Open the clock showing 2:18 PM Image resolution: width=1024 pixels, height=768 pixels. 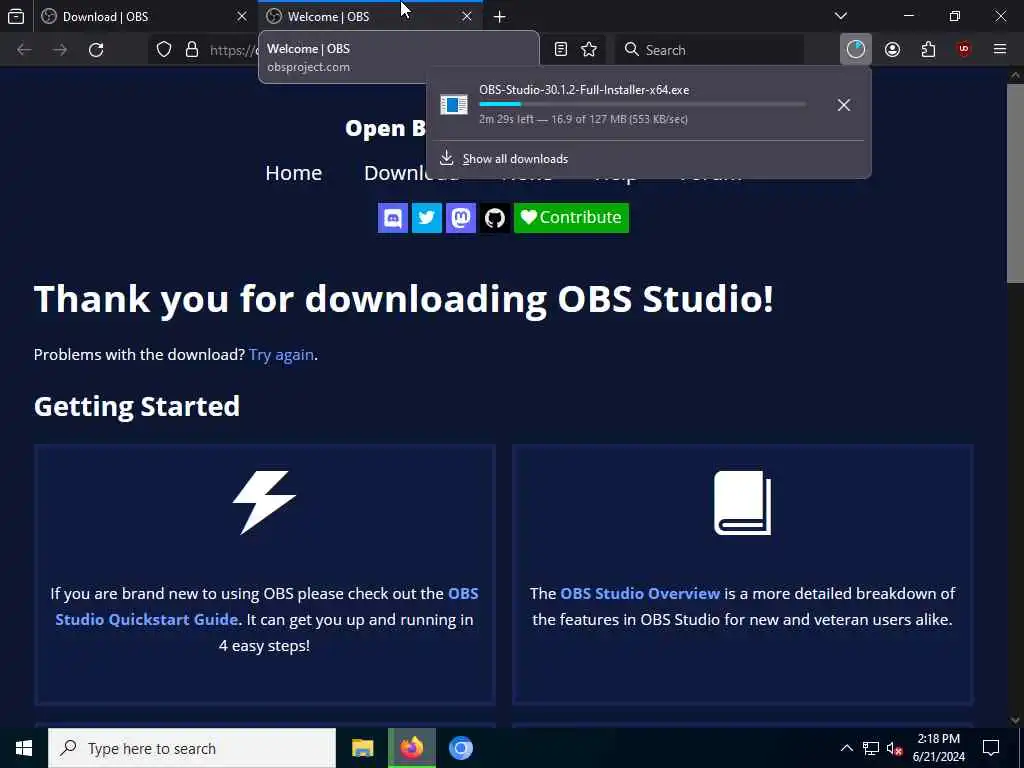938,748
